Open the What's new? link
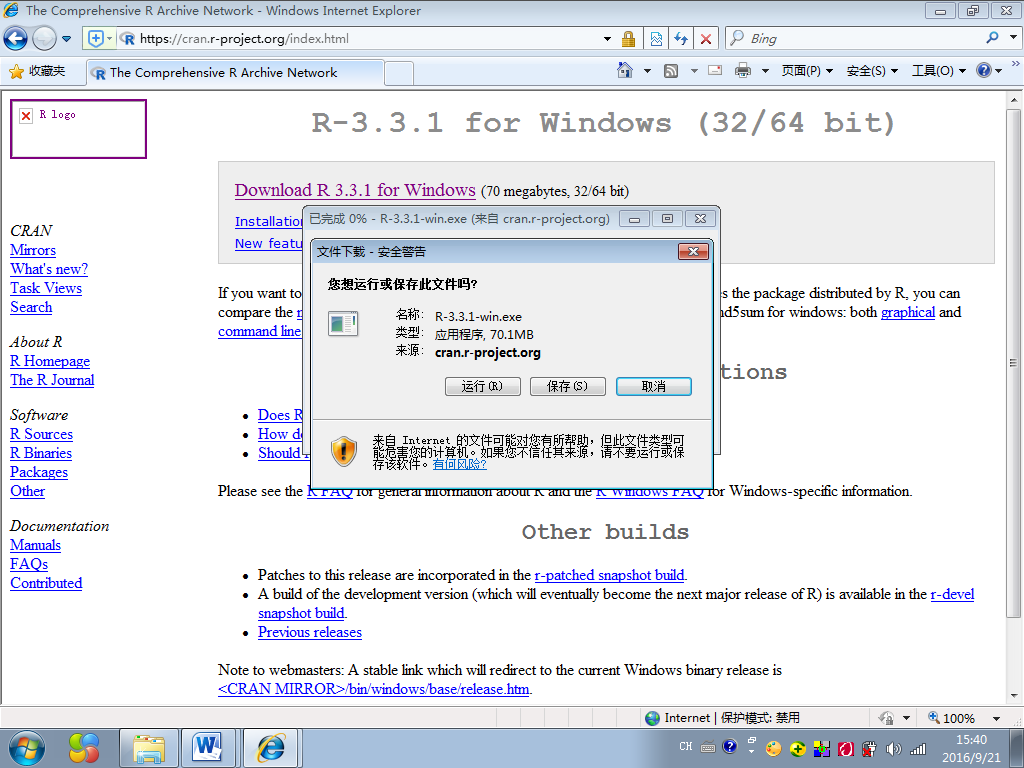Image resolution: width=1024 pixels, height=768 pixels. (x=49, y=269)
